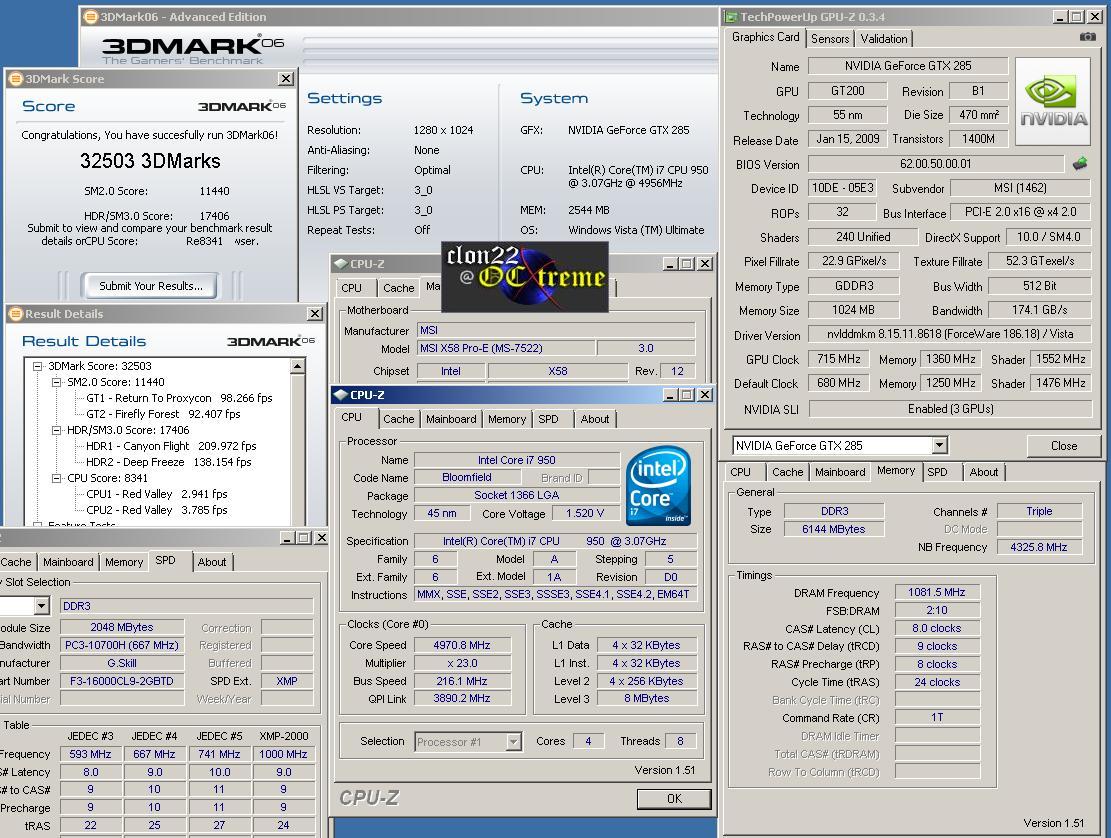This screenshot has height=838, width=1111.
Task: Click the NB Frequency 4325.8 MHz value
Action: point(1039,547)
